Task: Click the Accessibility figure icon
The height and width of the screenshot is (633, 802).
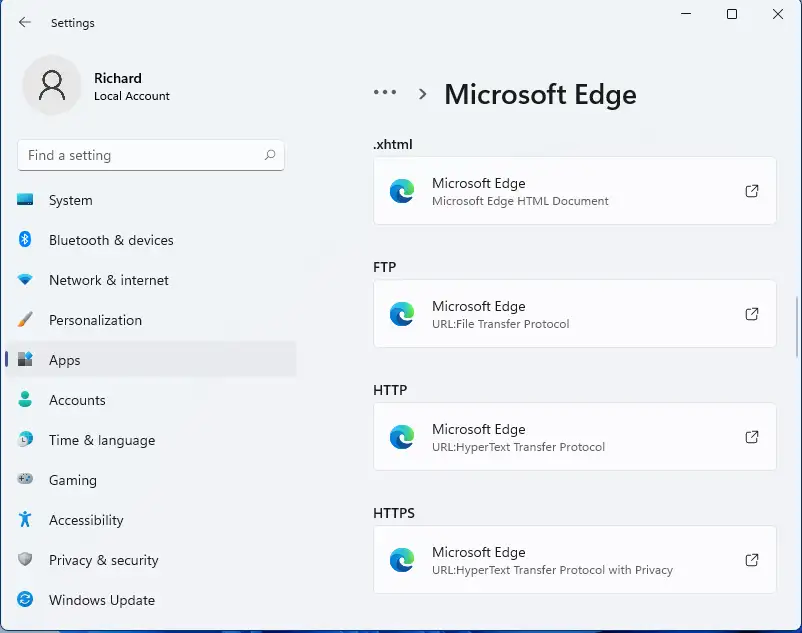Action: (25, 519)
